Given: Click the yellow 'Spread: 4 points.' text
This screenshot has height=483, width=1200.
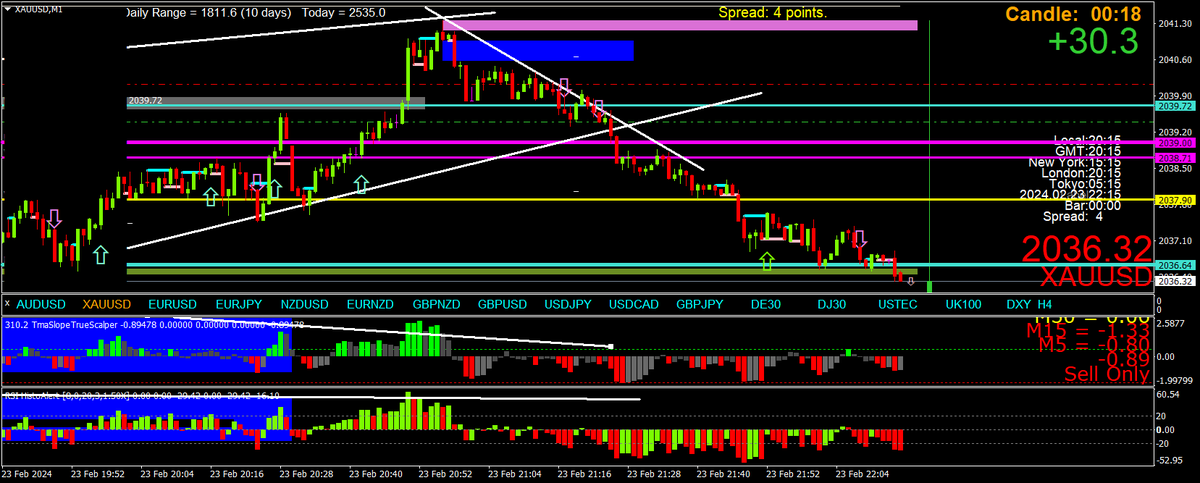Looking at the screenshot, I should coord(773,13).
